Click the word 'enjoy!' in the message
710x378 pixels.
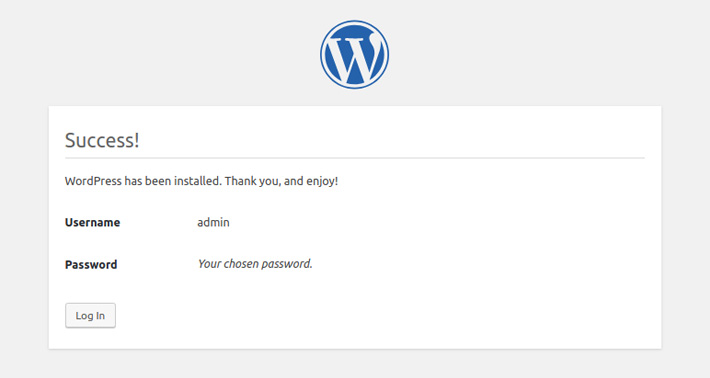[x=322, y=181]
